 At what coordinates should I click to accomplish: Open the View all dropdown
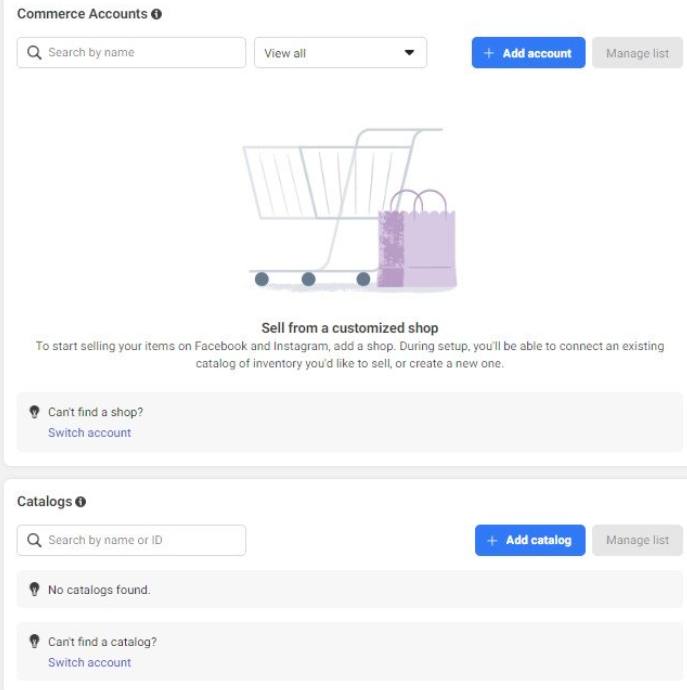[x=340, y=53]
